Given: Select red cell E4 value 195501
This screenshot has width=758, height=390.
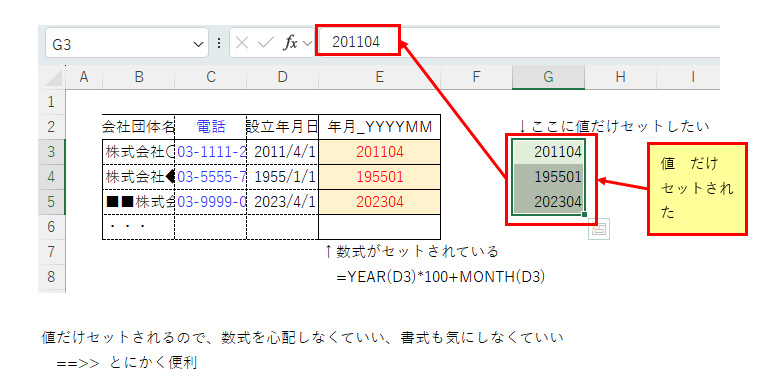Looking at the screenshot, I should coord(379,177).
